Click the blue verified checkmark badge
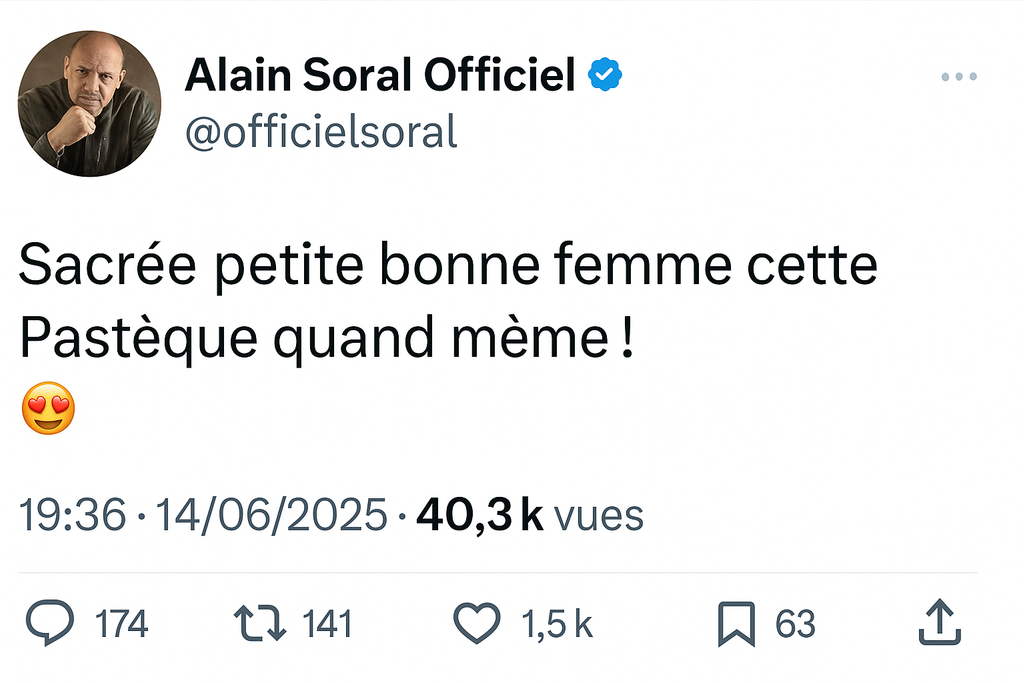Viewport: 1024px width, 683px height. 605,74
